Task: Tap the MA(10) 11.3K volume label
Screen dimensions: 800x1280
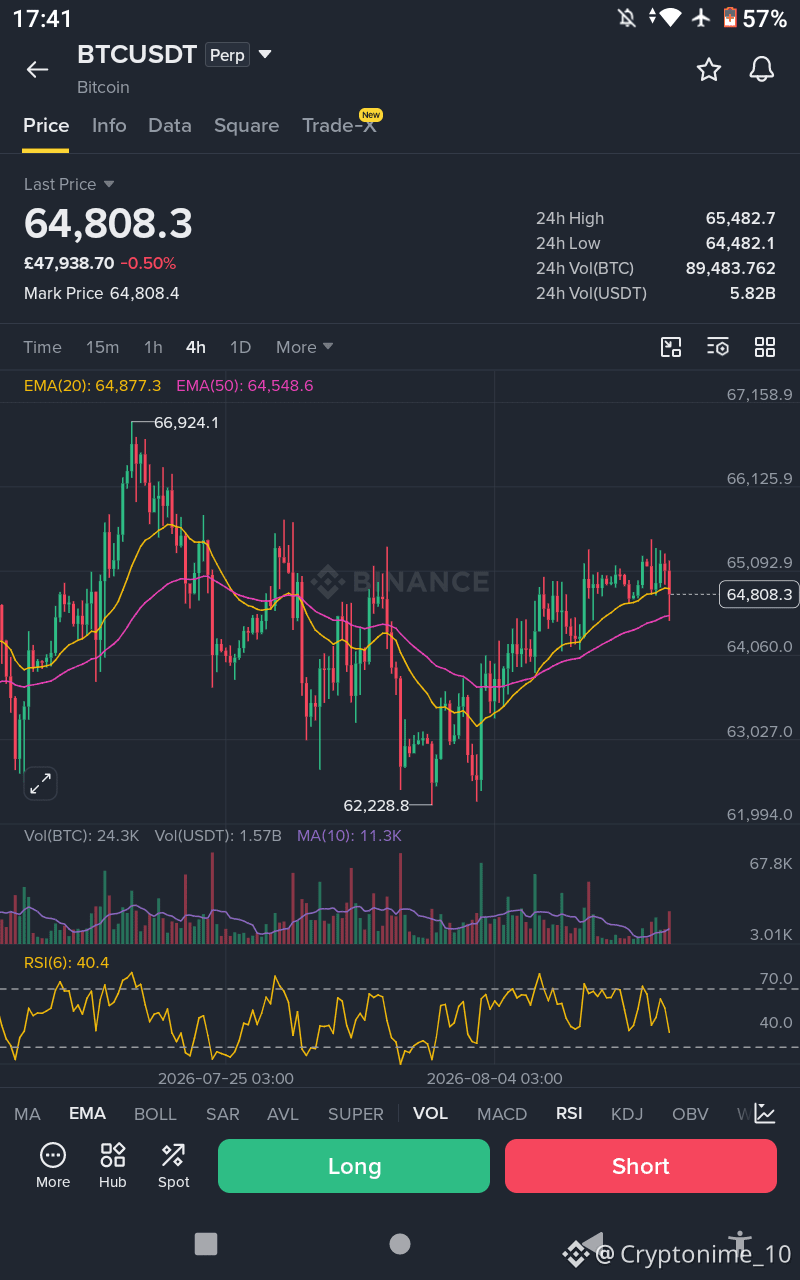Action: [x=349, y=836]
